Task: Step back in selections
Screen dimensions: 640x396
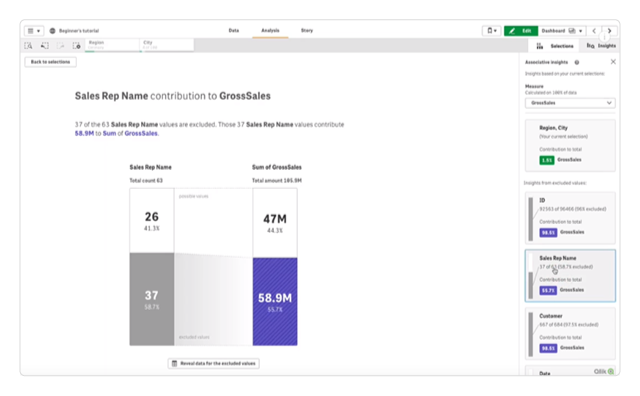Action: 44,46
